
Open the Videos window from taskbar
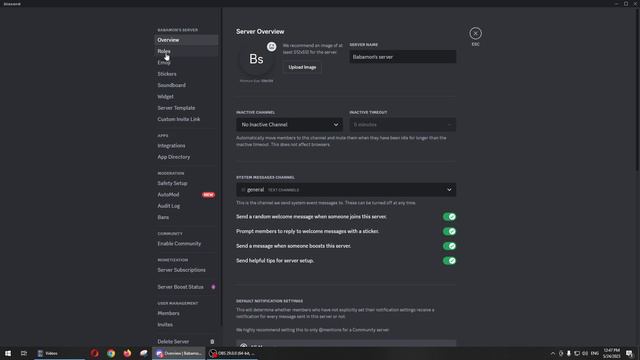pos(59,353)
